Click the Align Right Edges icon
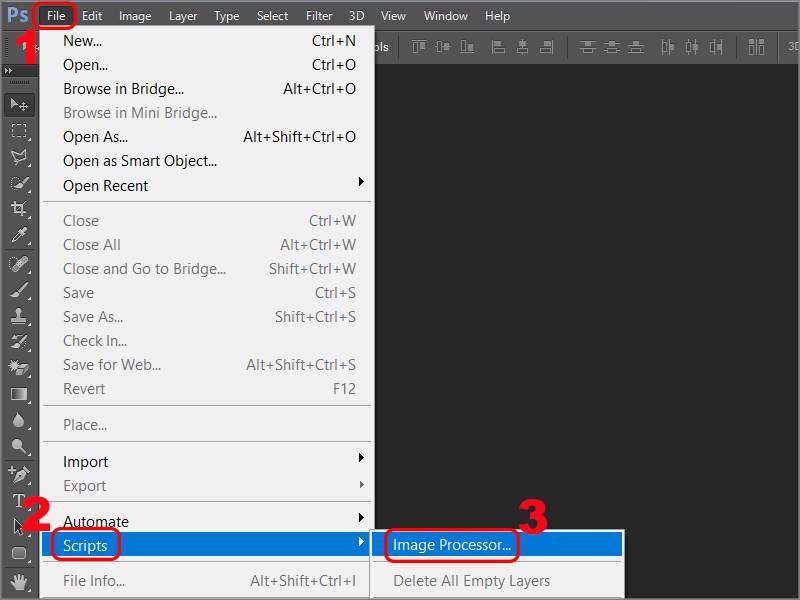Screen dimensions: 800x600 coord(546,47)
